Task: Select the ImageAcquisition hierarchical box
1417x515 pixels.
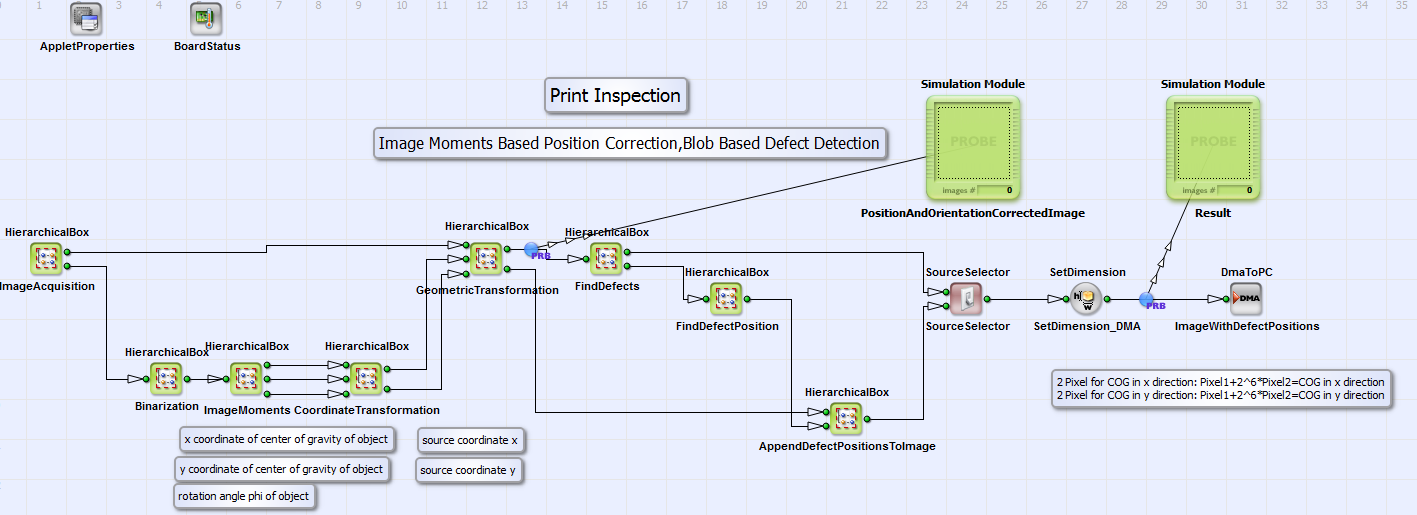Action: coord(47,258)
